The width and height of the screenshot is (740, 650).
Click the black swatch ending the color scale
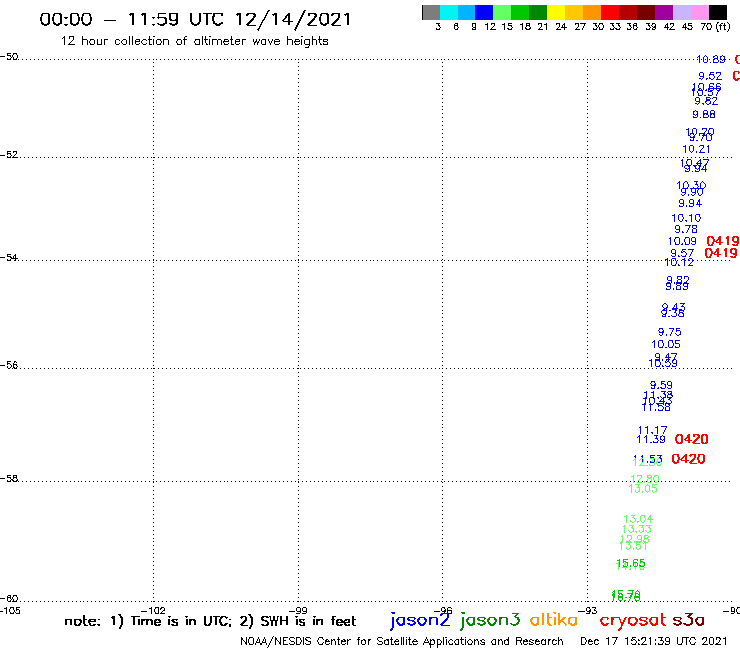pos(718,12)
